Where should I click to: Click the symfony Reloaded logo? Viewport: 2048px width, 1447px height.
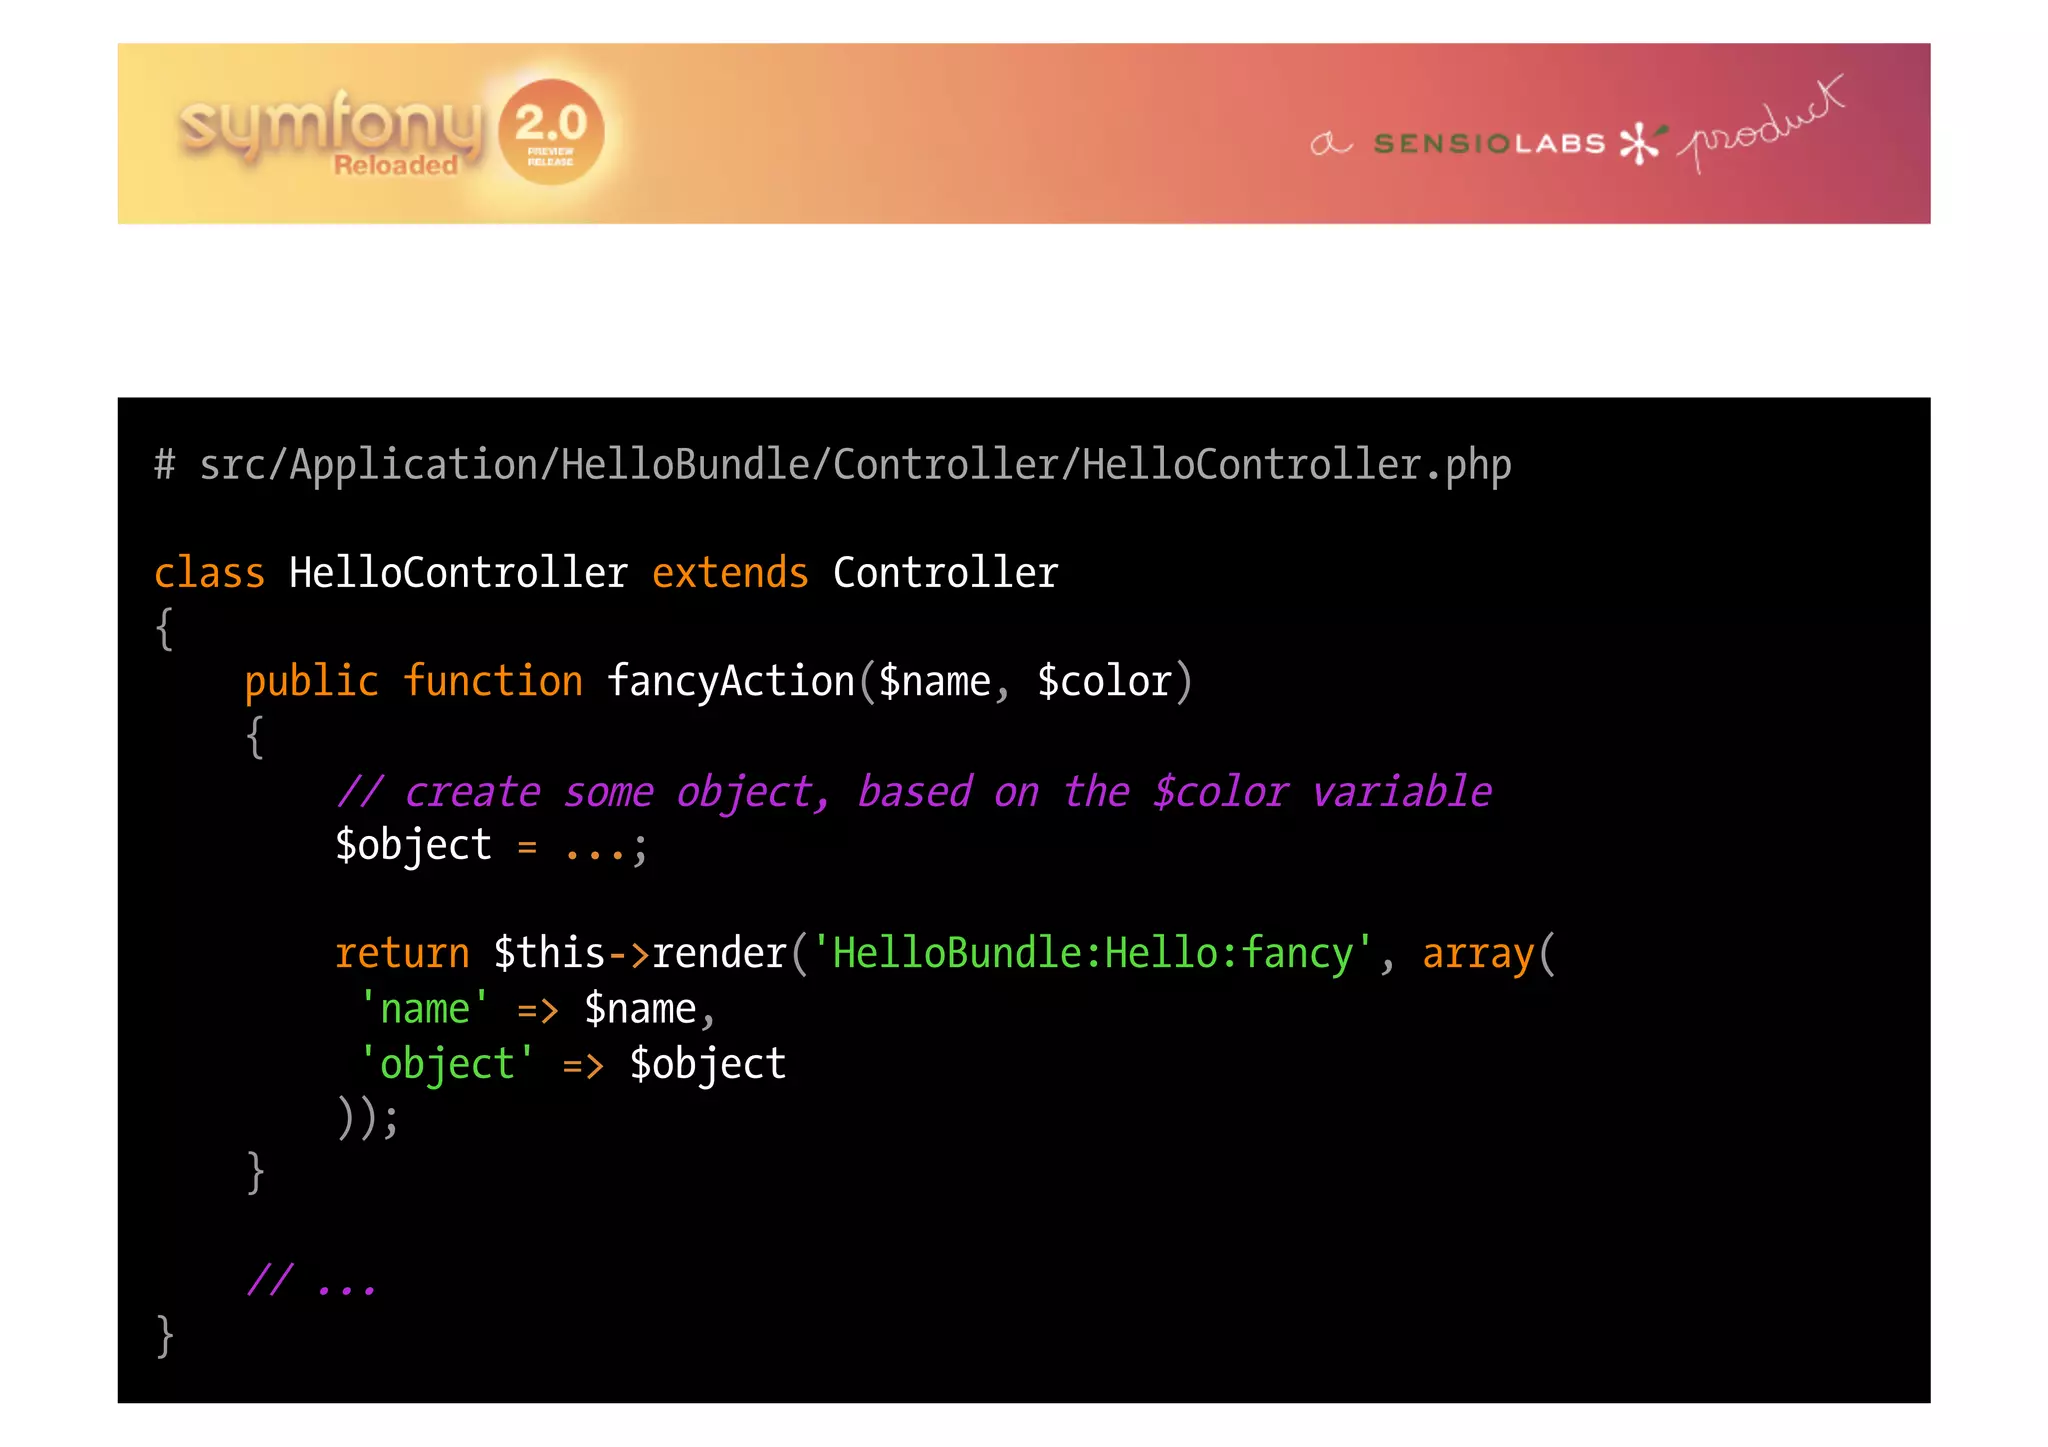tap(330, 132)
